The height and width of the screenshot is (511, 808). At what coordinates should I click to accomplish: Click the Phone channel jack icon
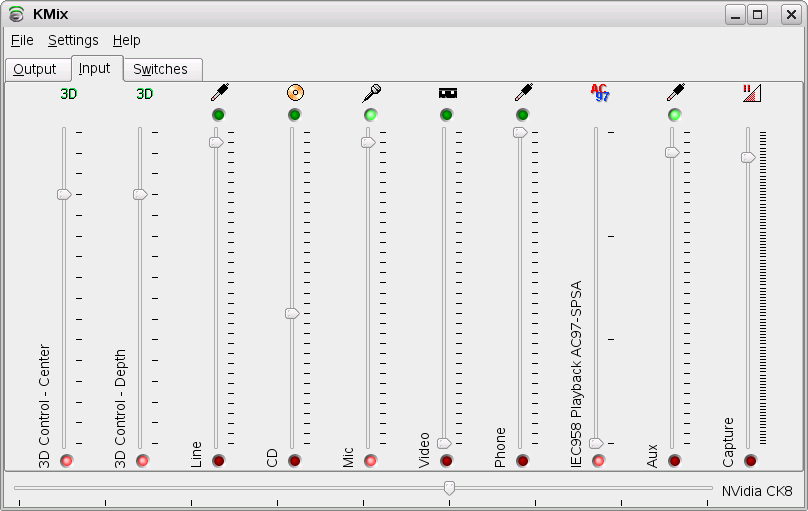coord(524,93)
